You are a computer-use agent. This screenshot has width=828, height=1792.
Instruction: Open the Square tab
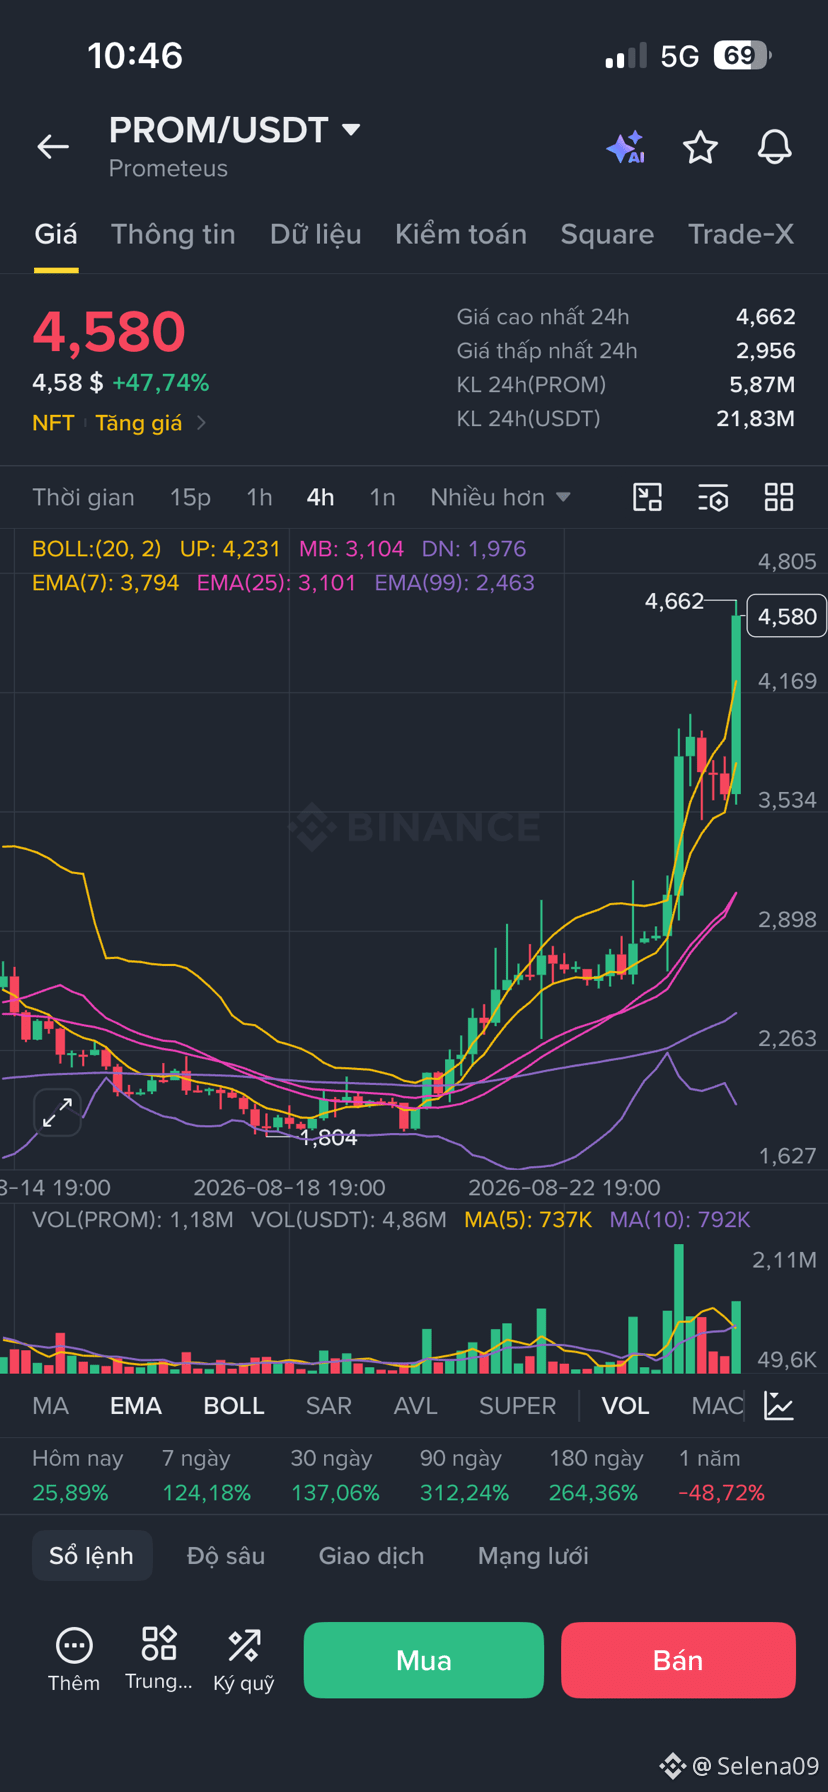[607, 234]
